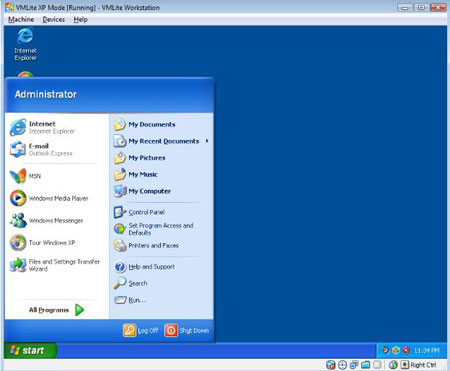This screenshot has width=450, height=371.
Task: Open the Help menu of VMLite
Action: point(81,19)
